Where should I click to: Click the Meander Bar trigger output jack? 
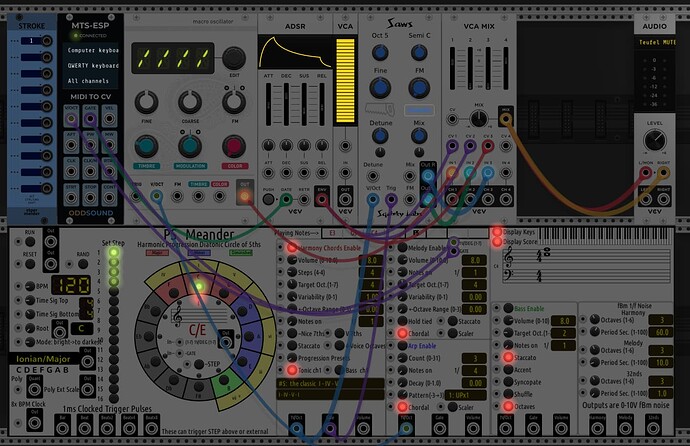62,428
